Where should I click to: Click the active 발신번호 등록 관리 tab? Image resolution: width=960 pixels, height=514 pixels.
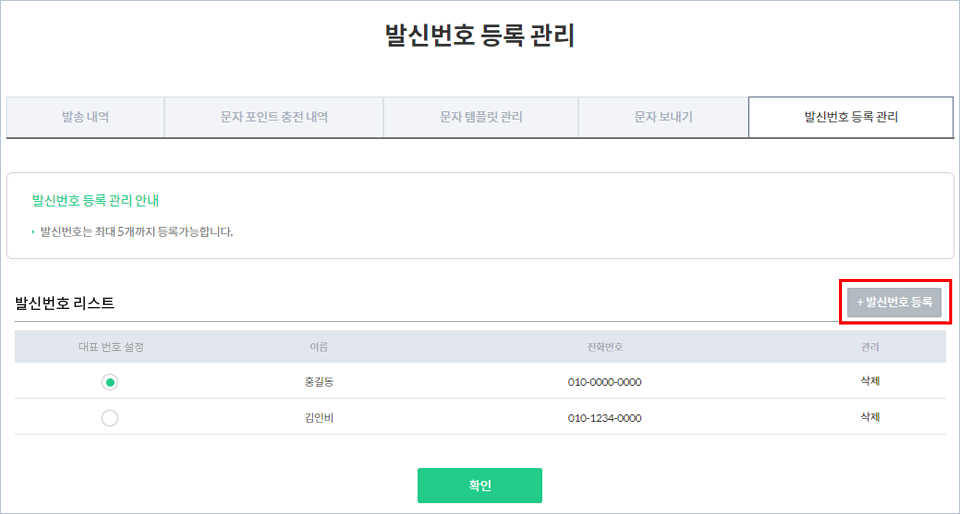pos(851,117)
